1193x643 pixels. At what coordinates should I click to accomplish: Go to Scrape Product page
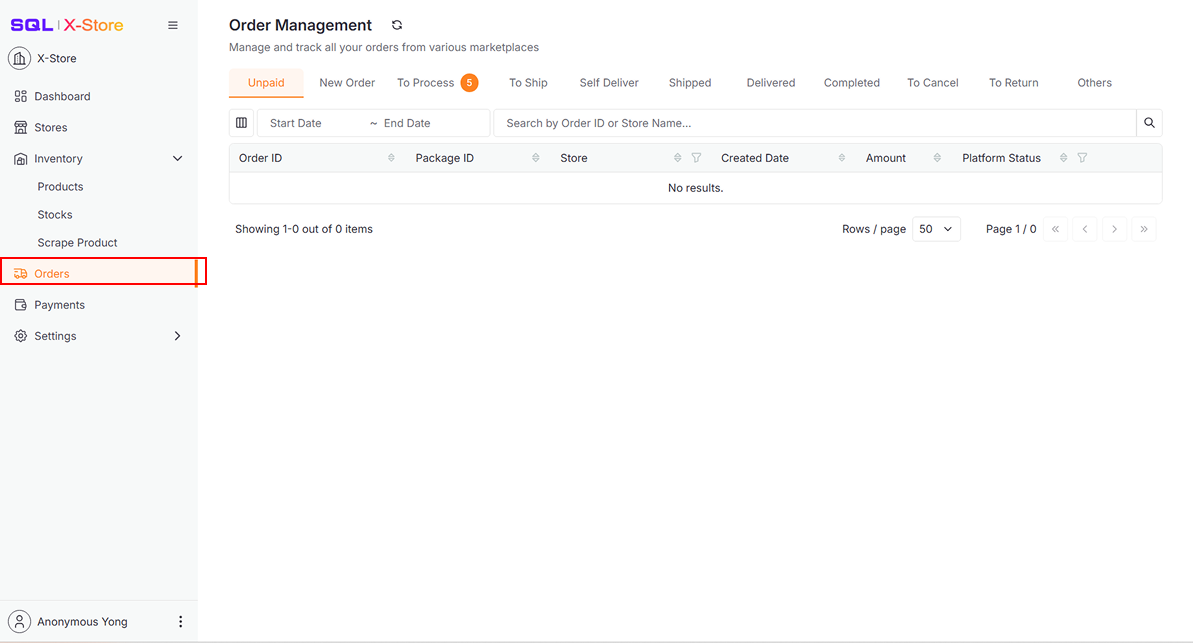77,242
